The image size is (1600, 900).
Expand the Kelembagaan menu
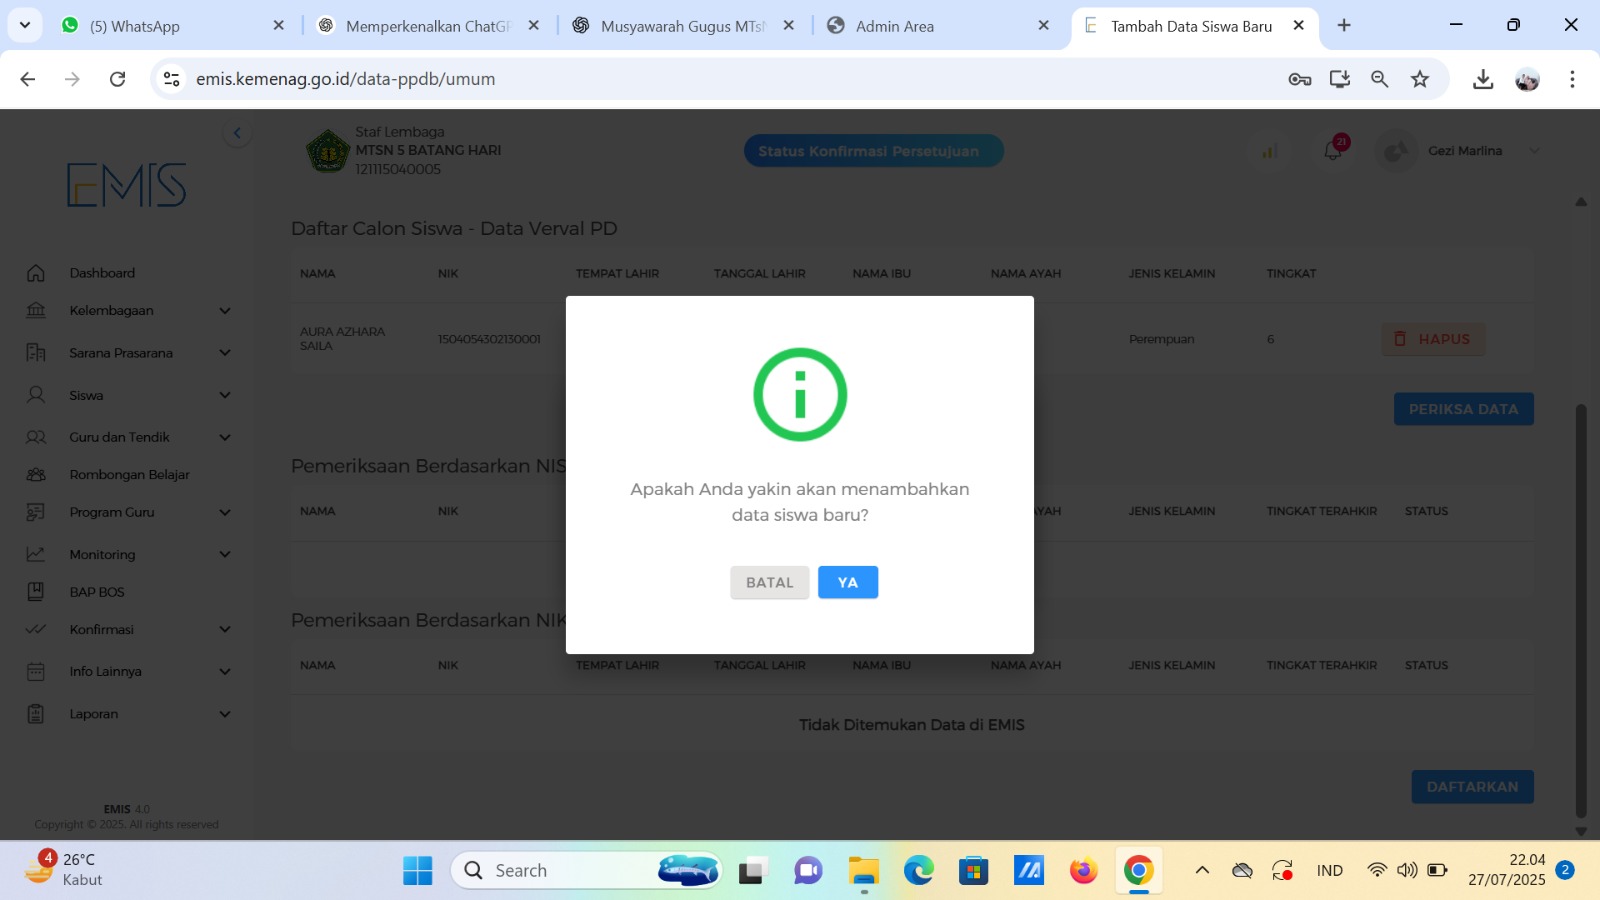(x=225, y=311)
